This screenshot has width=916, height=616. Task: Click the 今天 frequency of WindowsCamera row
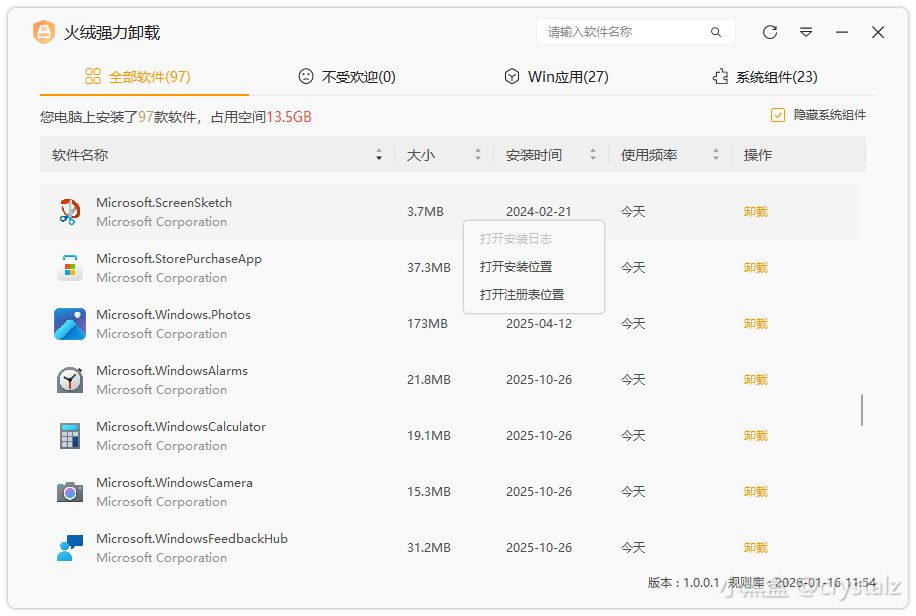click(x=633, y=492)
